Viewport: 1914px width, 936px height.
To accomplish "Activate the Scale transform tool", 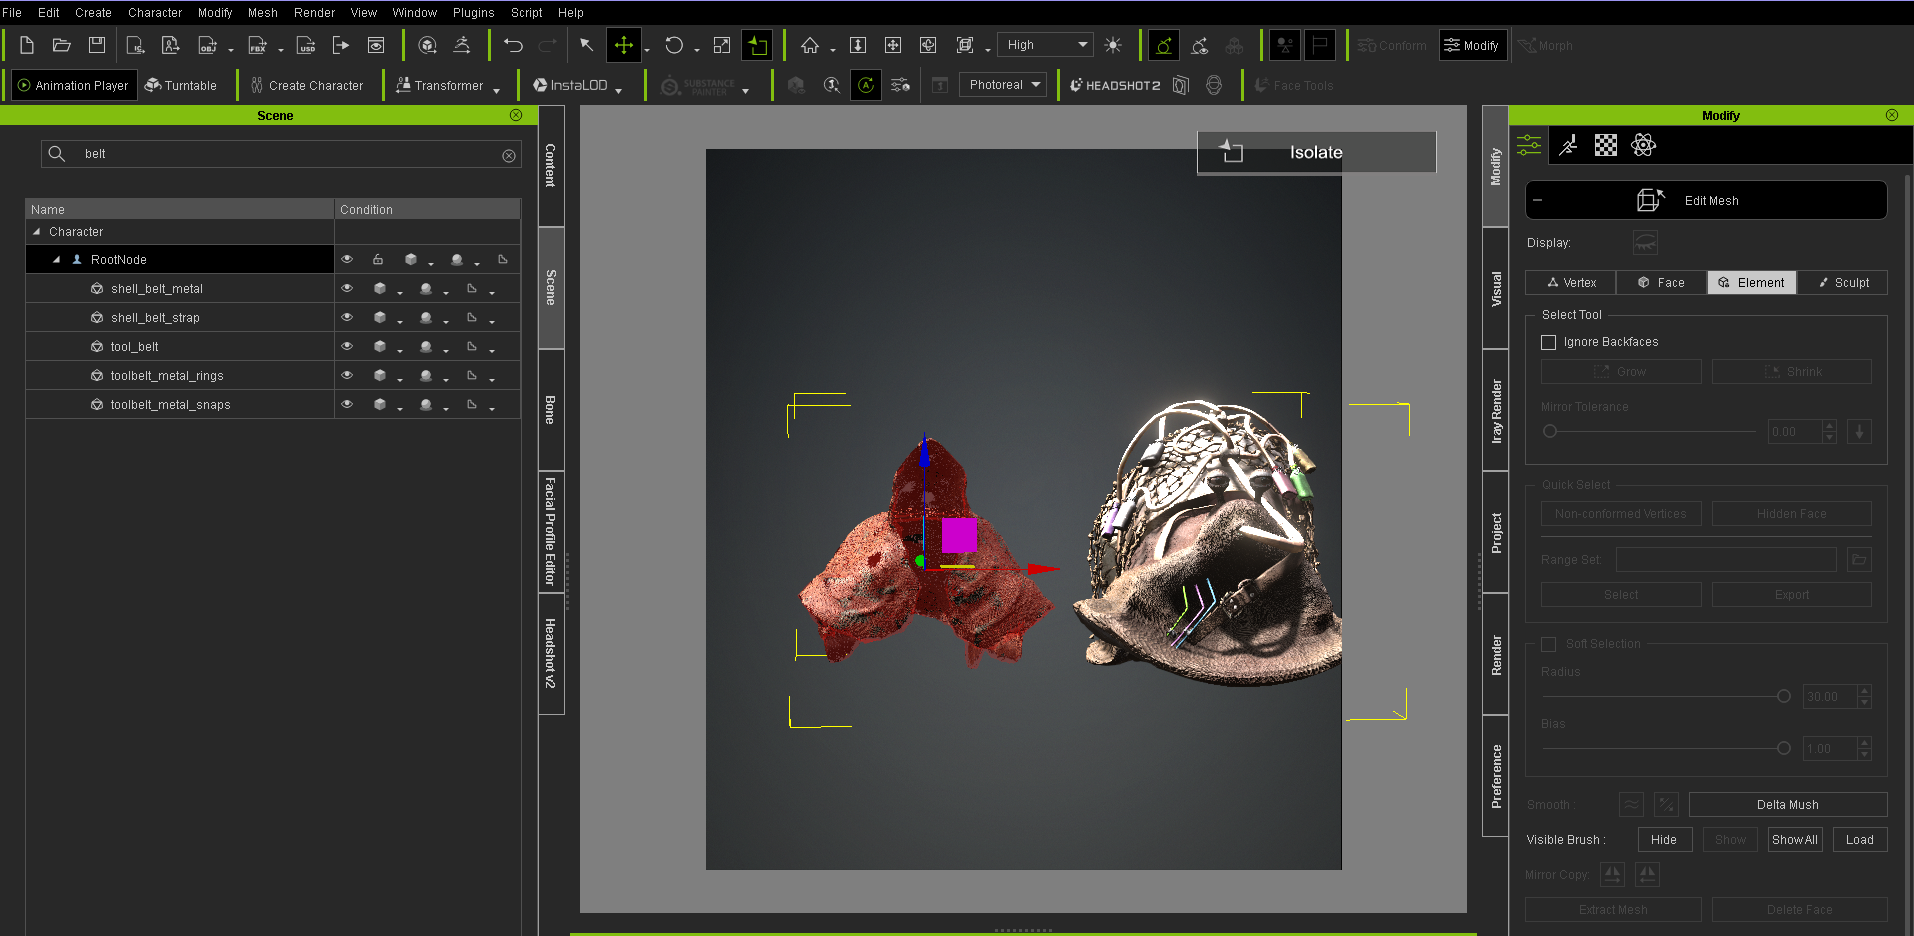I will [x=722, y=45].
